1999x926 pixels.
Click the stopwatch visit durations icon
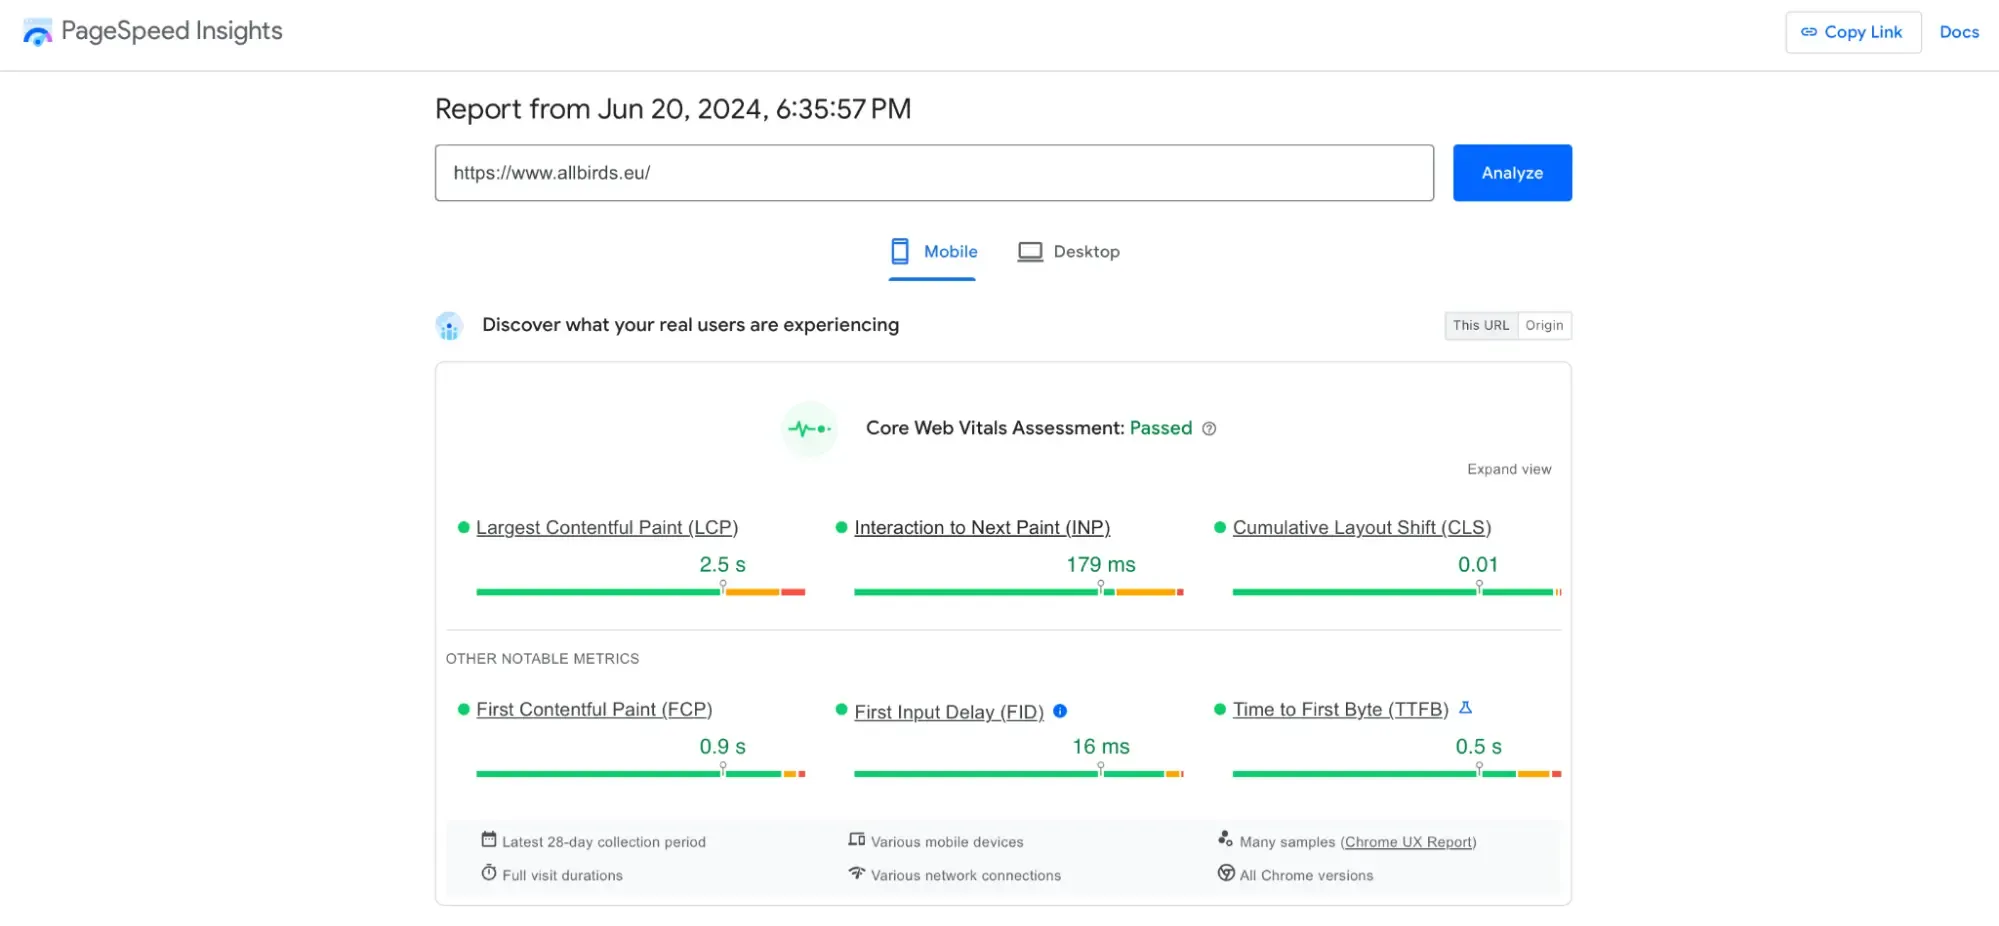489,873
